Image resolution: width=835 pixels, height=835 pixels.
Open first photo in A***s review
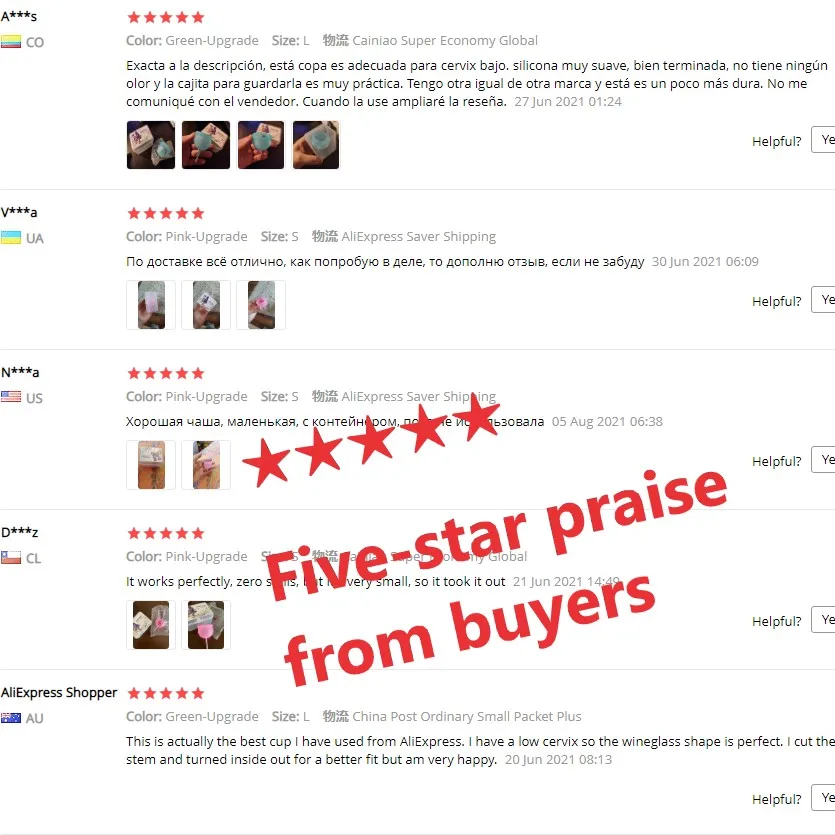coord(151,145)
